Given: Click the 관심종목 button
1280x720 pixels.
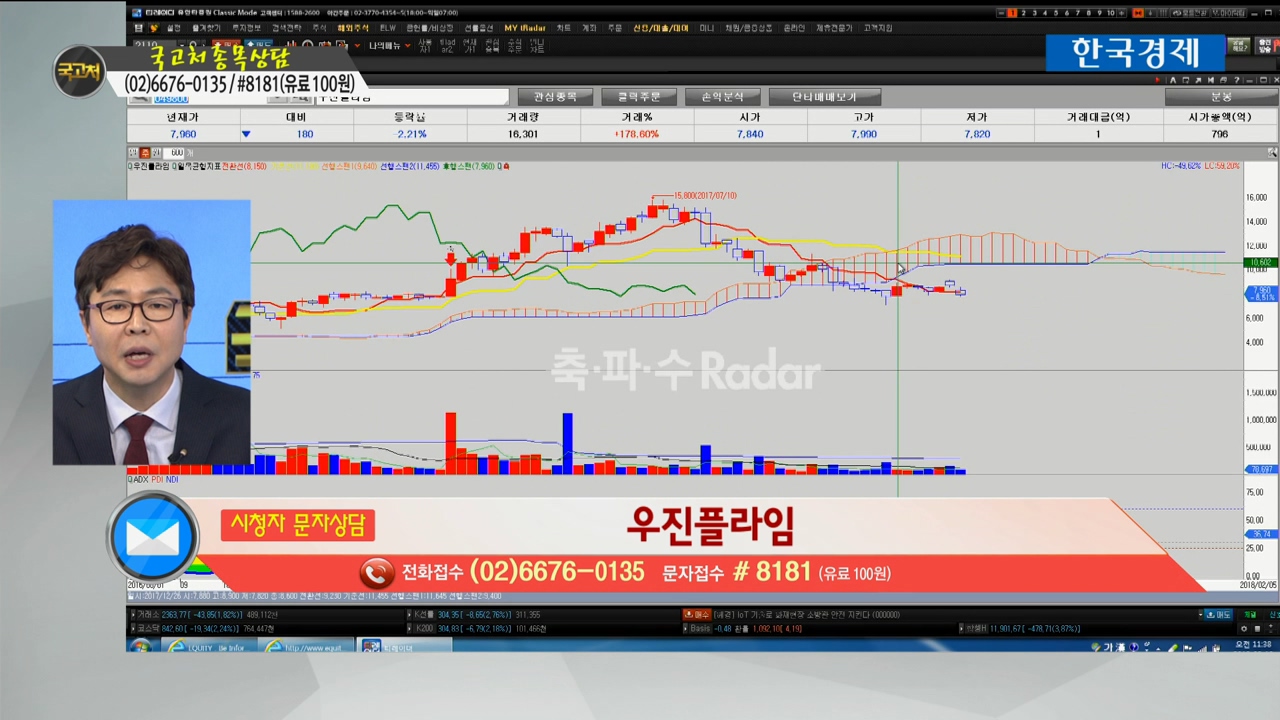Looking at the screenshot, I should click(x=555, y=97).
